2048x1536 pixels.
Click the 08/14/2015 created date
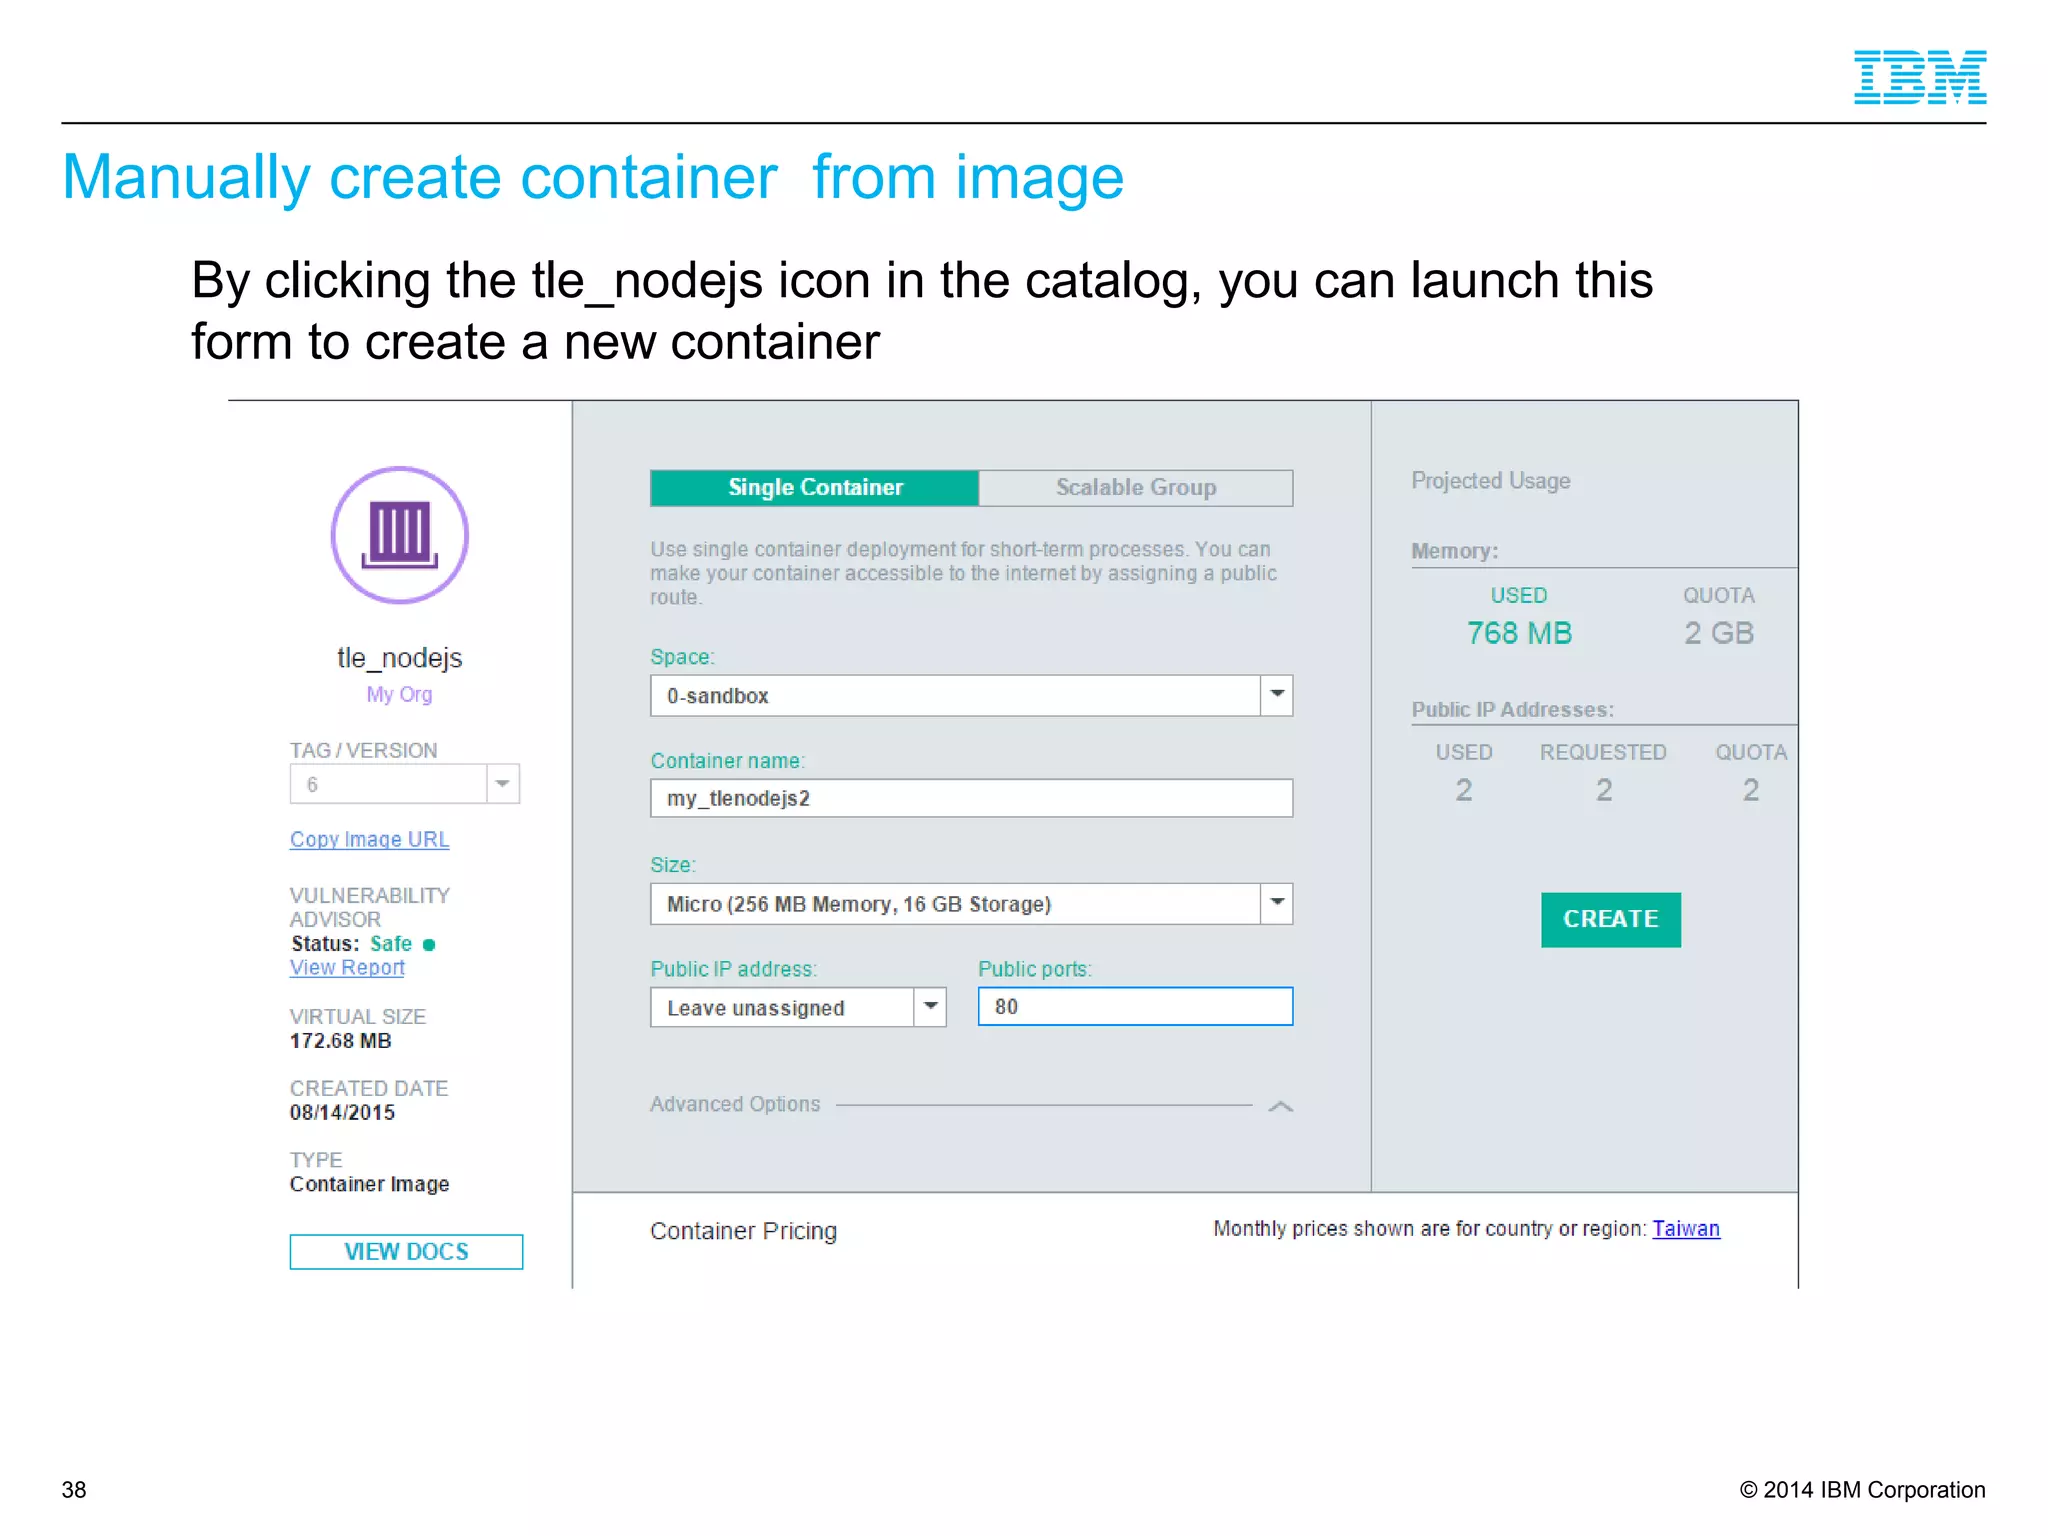(x=342, y=1112)
